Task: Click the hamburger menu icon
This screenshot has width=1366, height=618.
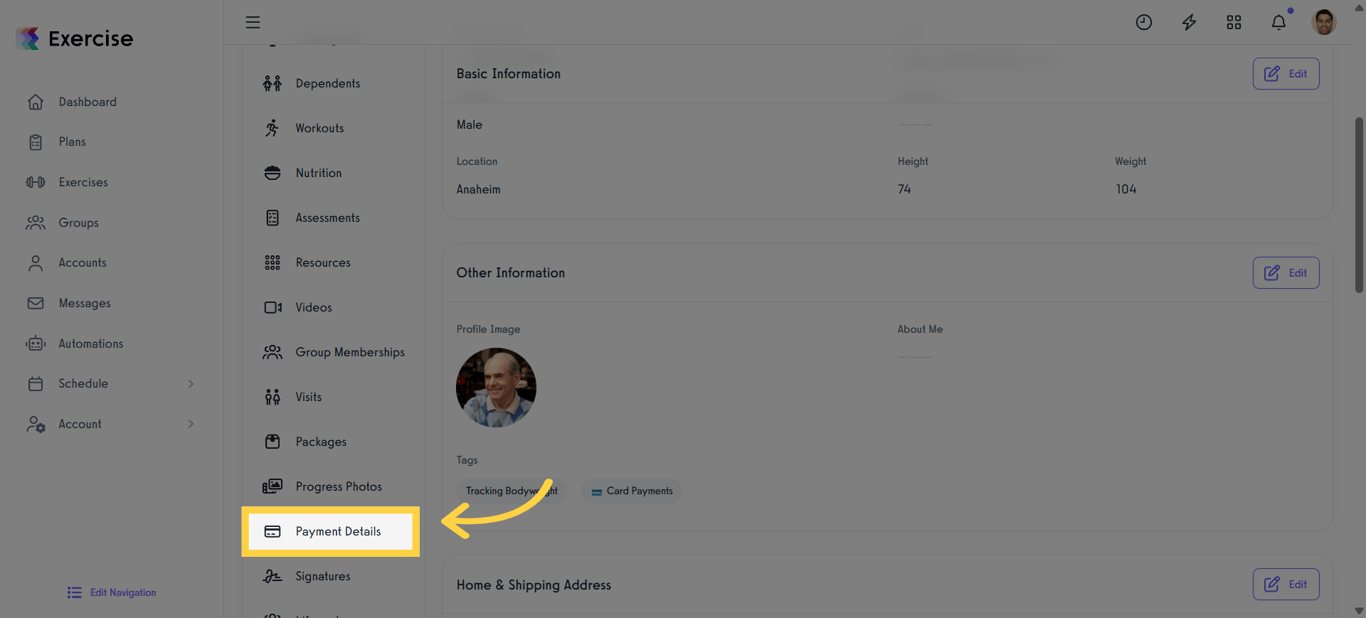Action: click(x=253, y=22)
